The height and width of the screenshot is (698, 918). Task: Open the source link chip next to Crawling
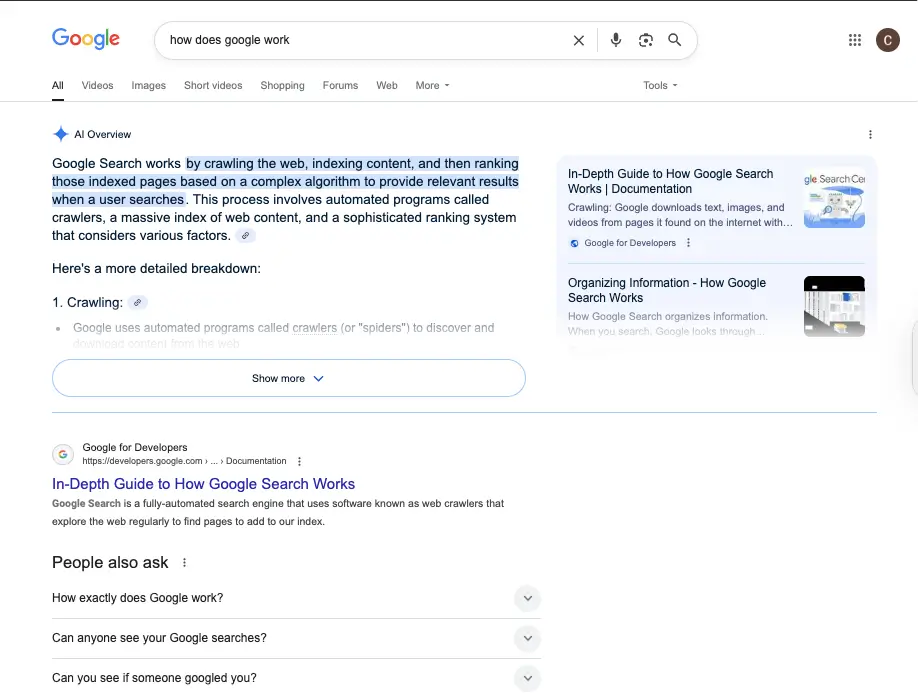pos(138,303)
